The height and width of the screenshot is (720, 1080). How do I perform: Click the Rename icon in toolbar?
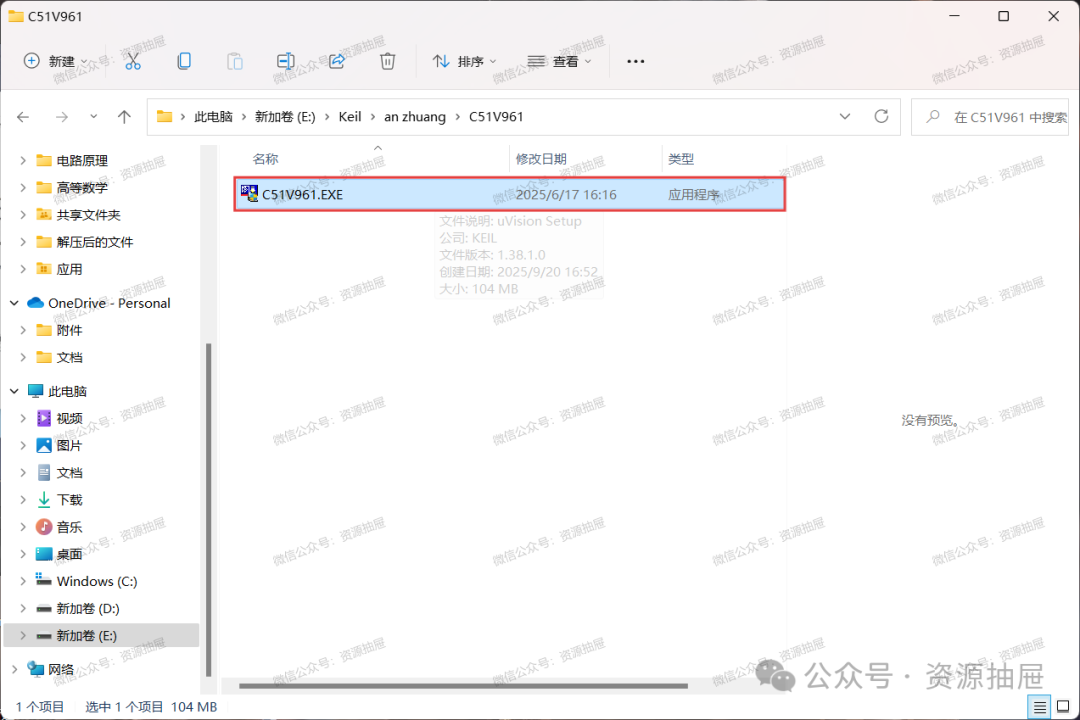tap(286, 61)
